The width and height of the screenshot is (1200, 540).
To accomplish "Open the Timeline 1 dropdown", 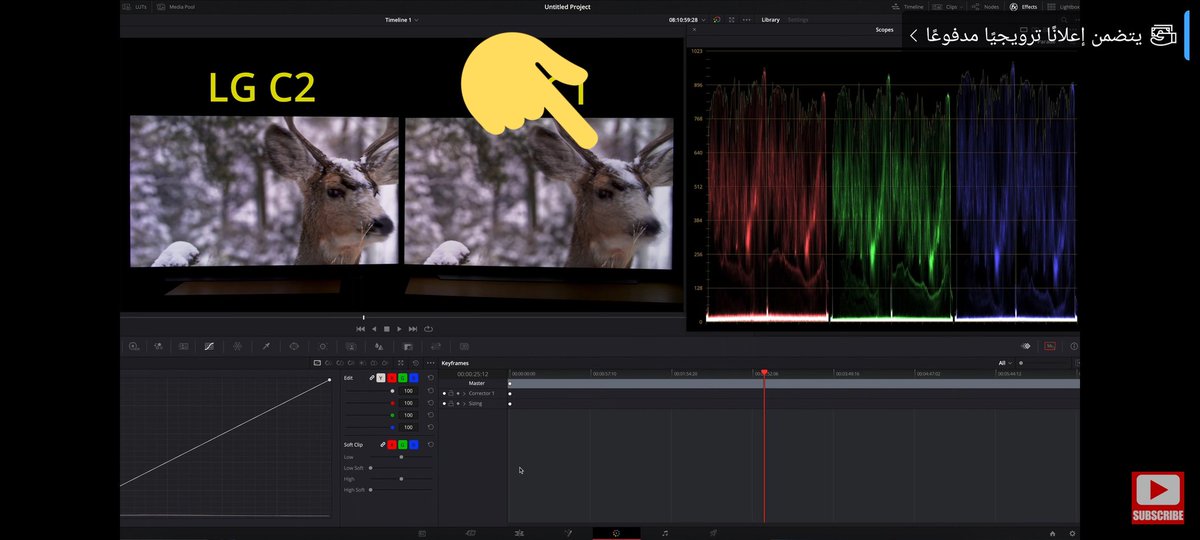I will (x=402, y=20).
